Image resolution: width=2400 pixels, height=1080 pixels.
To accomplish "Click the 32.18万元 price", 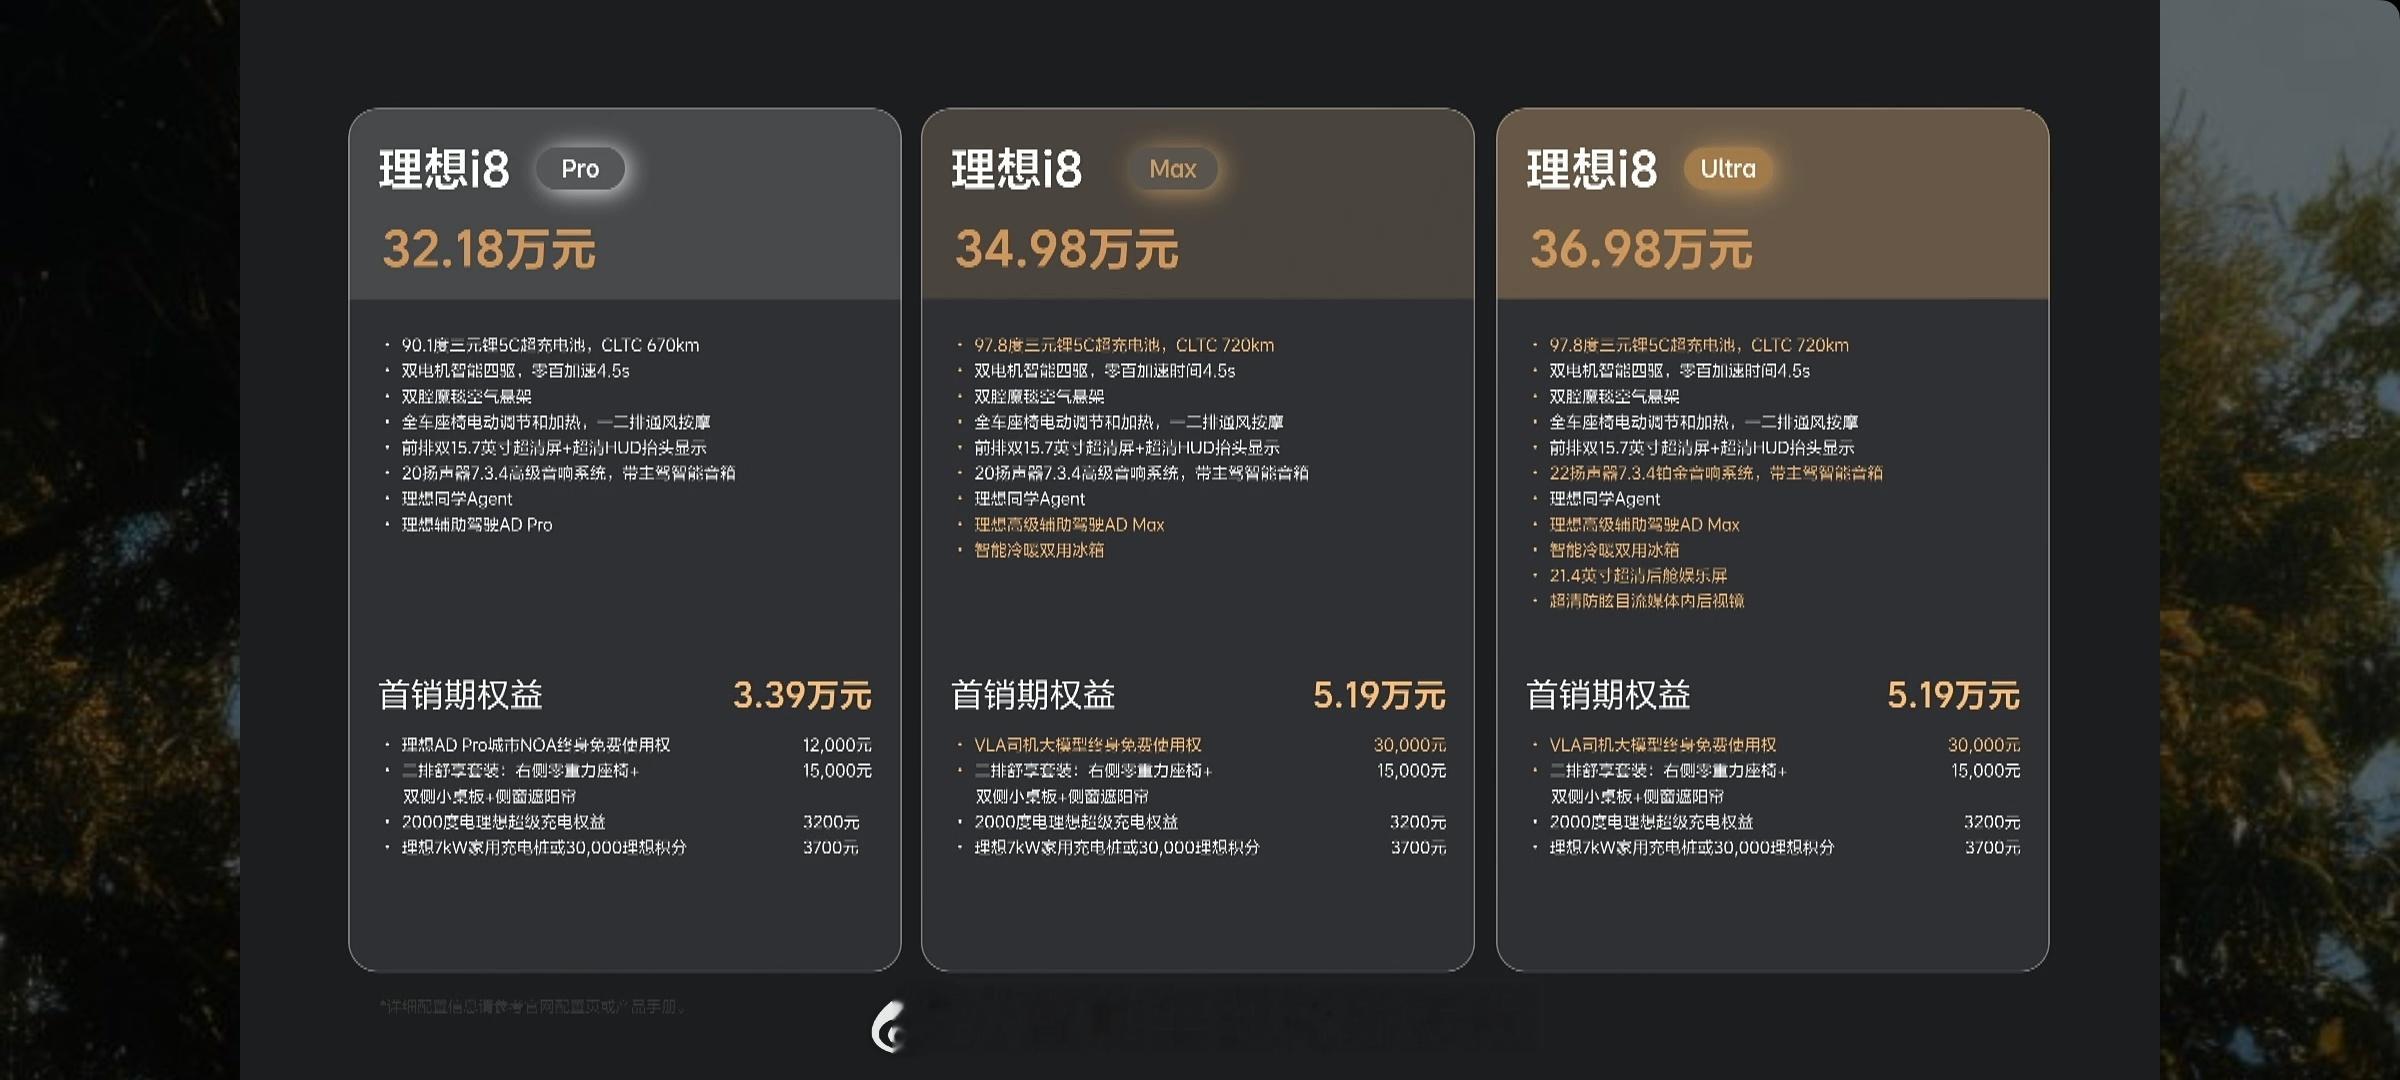I will (x=489, y=249).
